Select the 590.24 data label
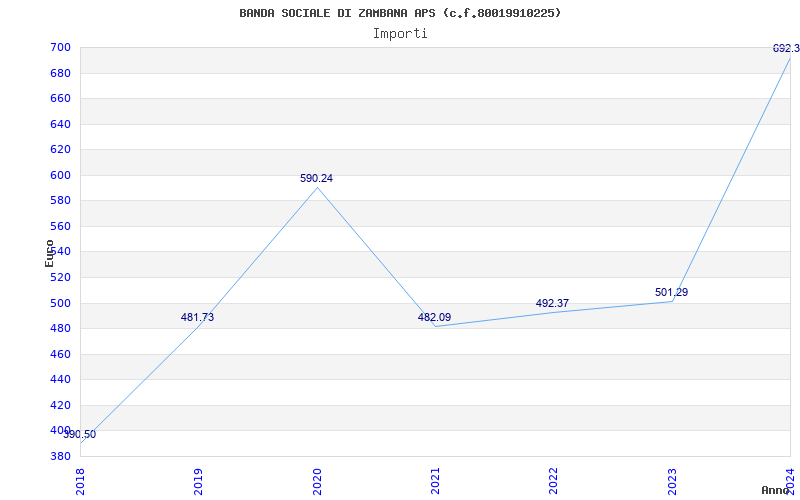This screenshot has height=500, width=800. pyautogui.click(x=316, y=179)
